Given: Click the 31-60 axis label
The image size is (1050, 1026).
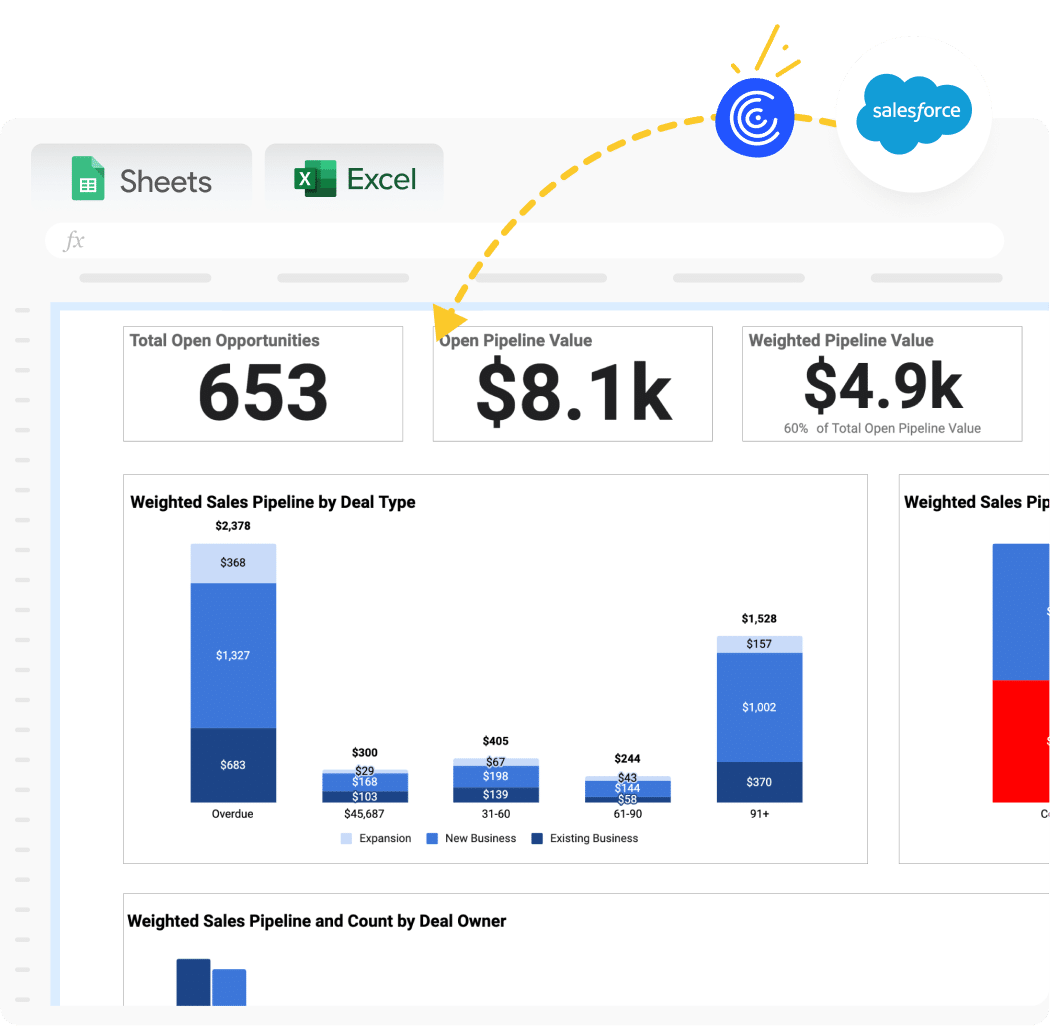Looking at the screenshot, I should (496, 814).
